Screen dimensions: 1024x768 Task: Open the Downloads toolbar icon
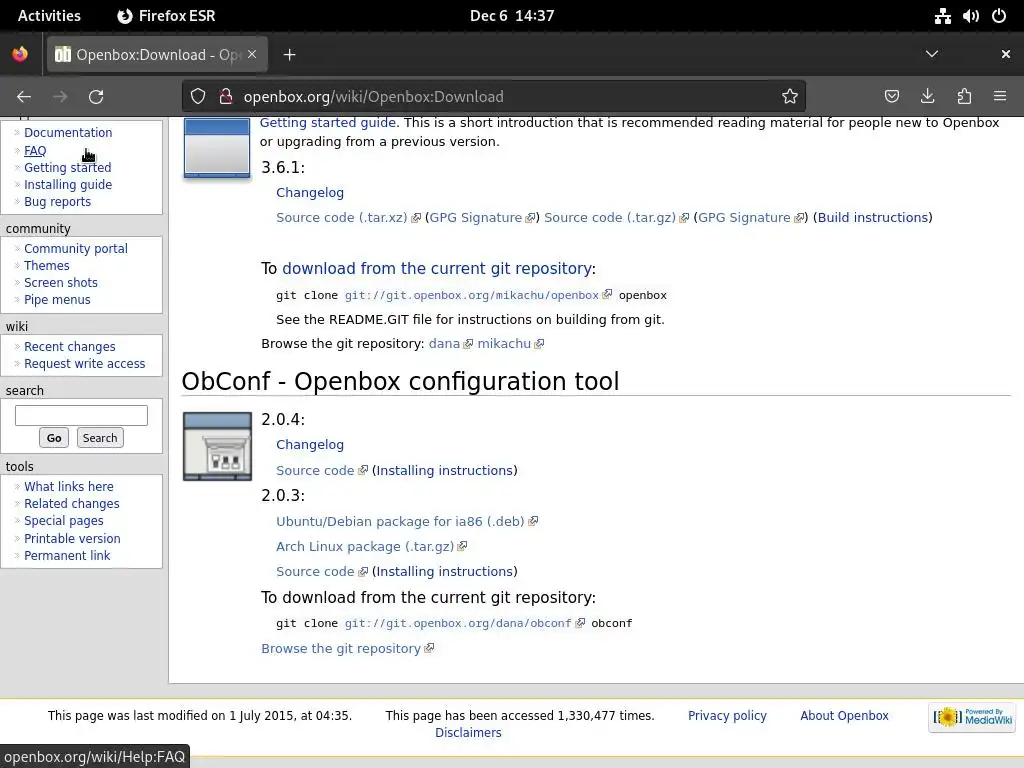tap(927, 97)
